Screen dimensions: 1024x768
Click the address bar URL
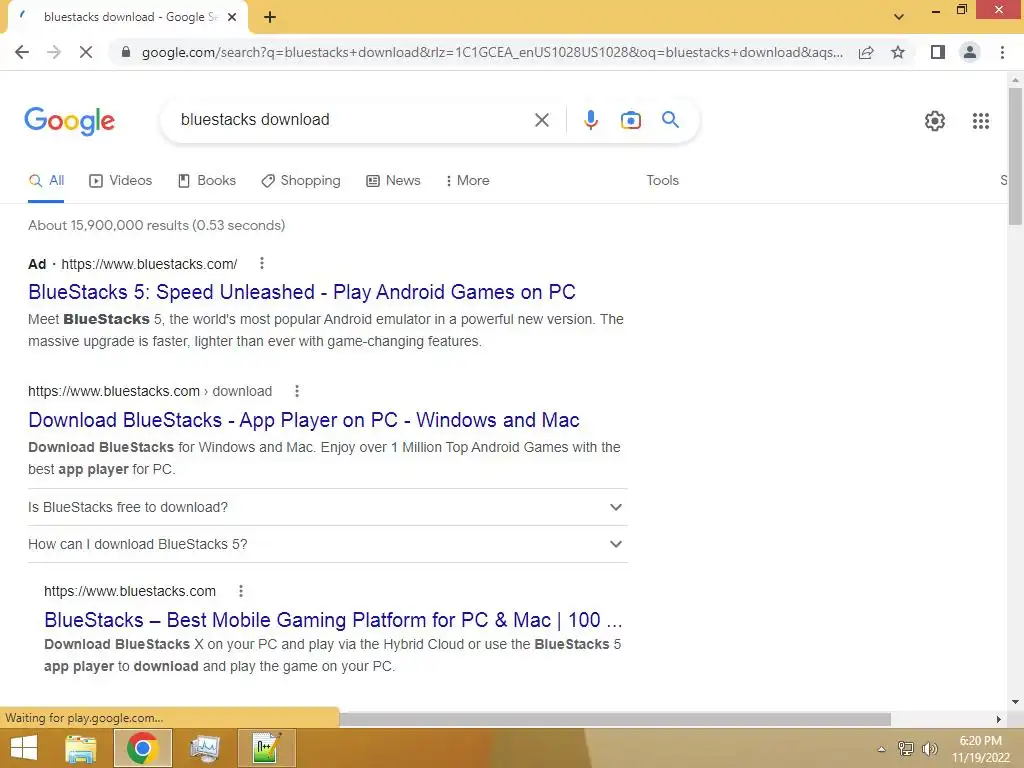point(492,52)
